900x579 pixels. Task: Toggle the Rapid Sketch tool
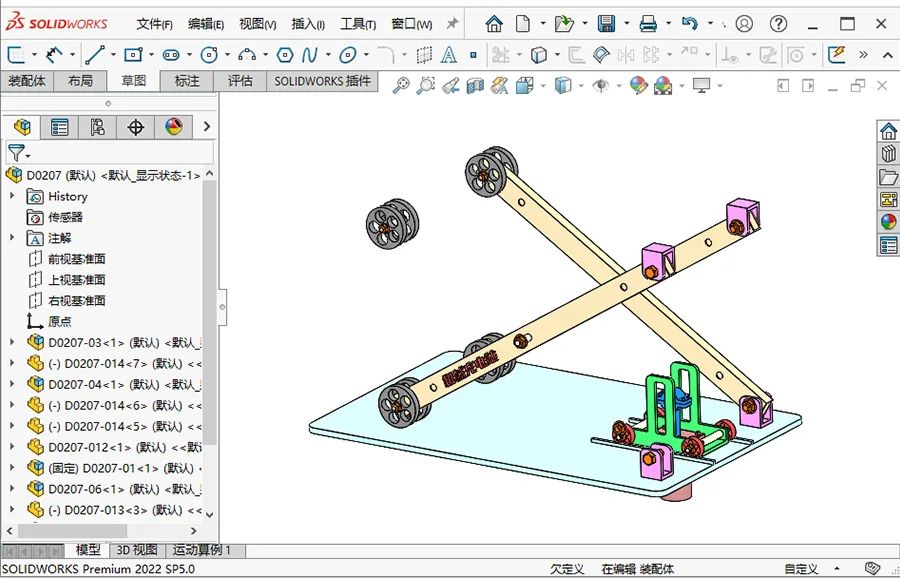click(x=837, y=55)
